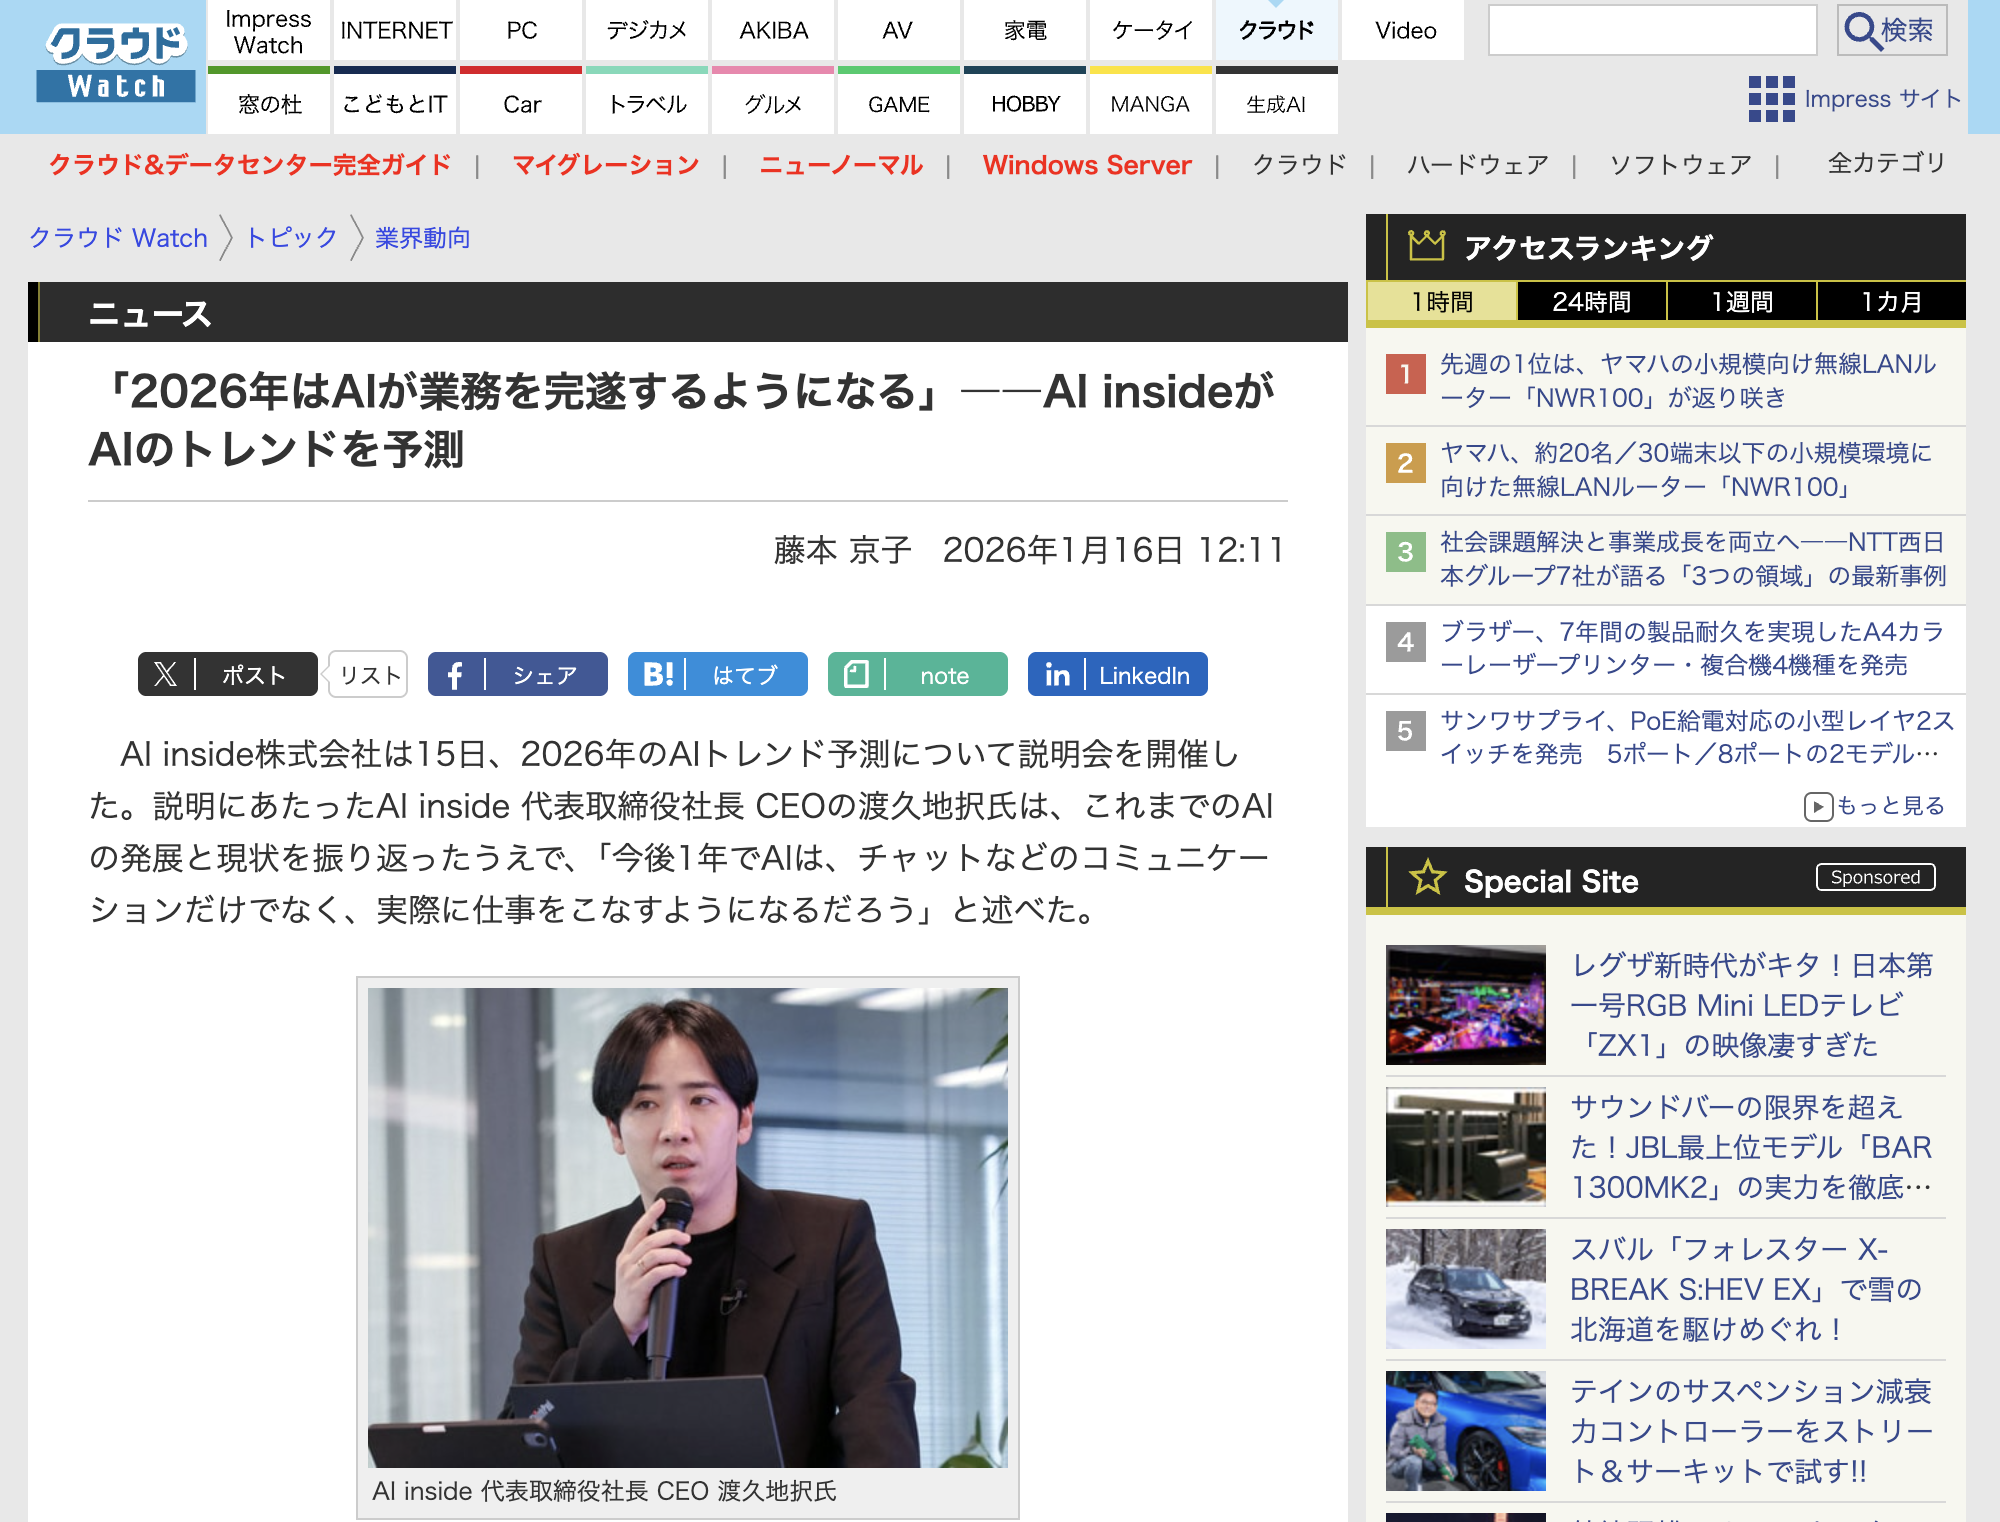Open the Subaru Forester snow car thumbnail
This screenshot has width=2000, height=1522.
tap(1465, 1288)
